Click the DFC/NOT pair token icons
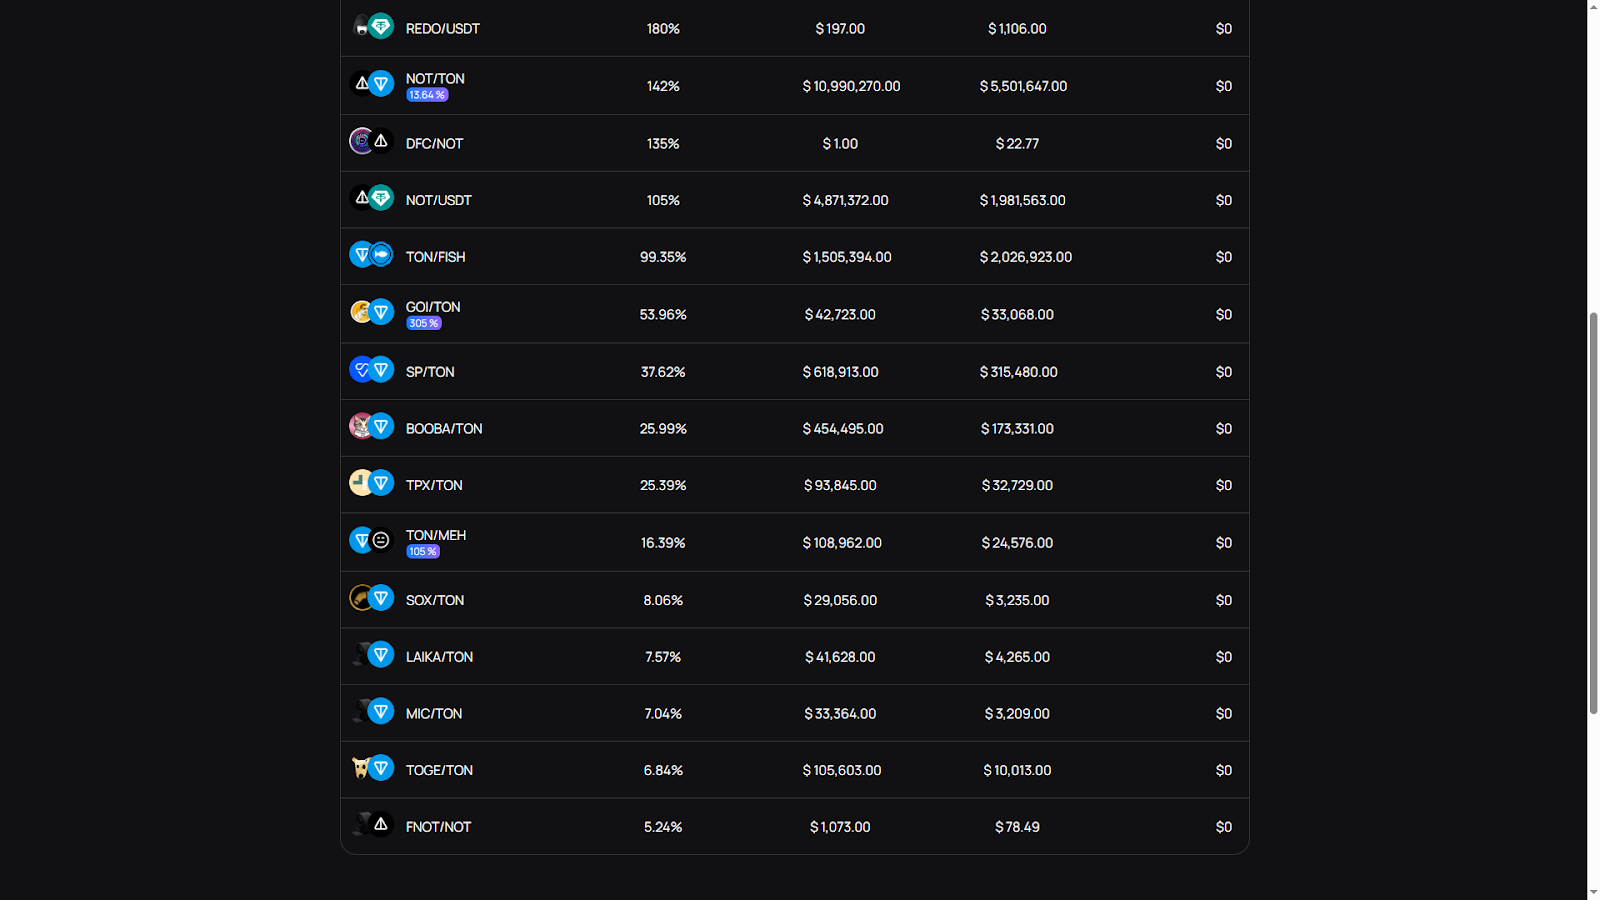The image size is (1600, 900). [371, 142]
